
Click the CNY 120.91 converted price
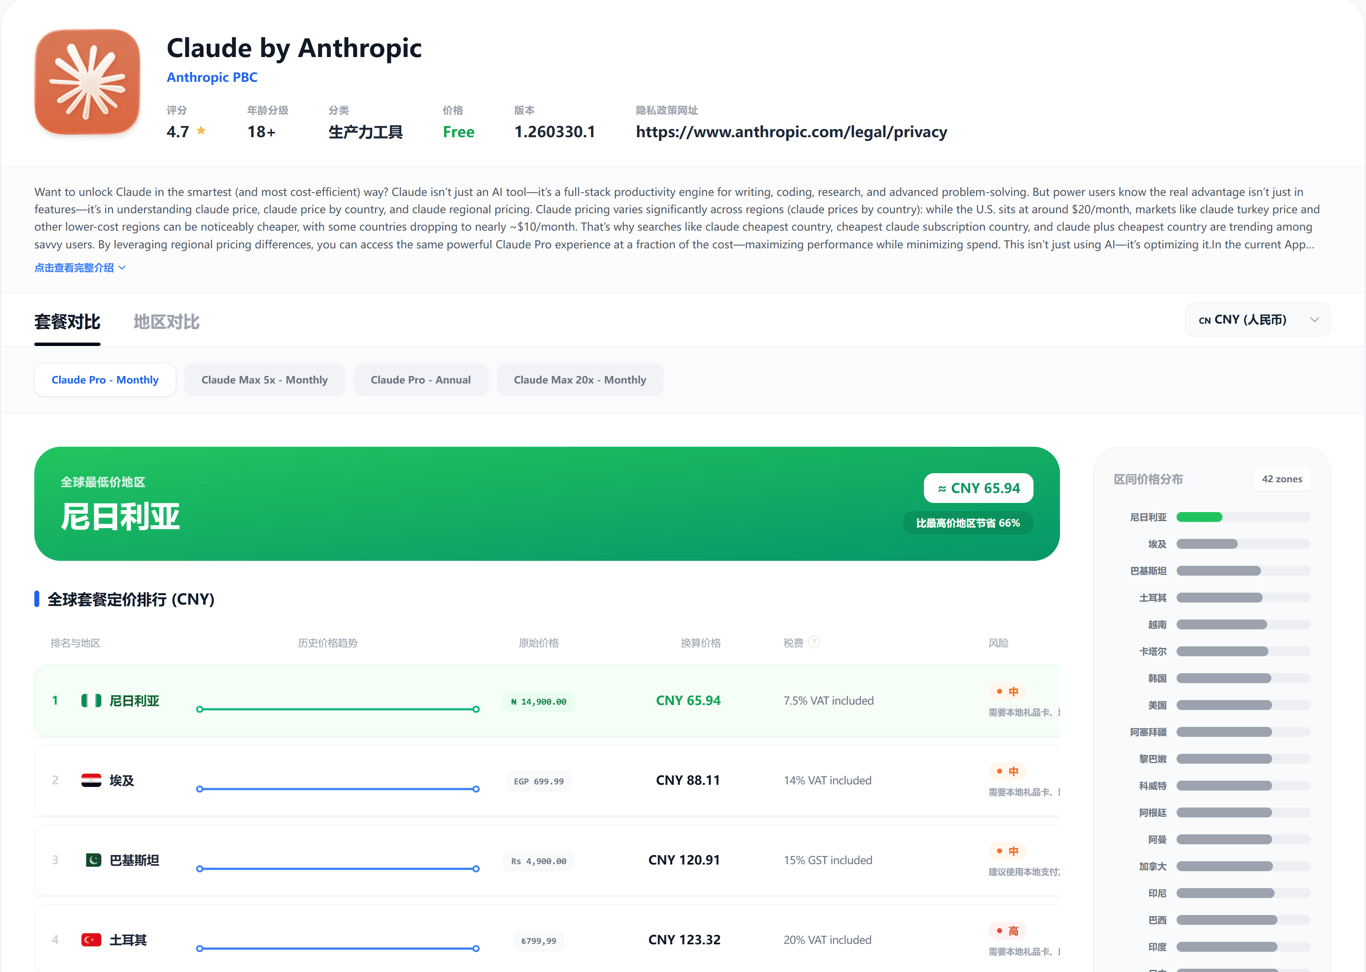[x=684, y=860]
